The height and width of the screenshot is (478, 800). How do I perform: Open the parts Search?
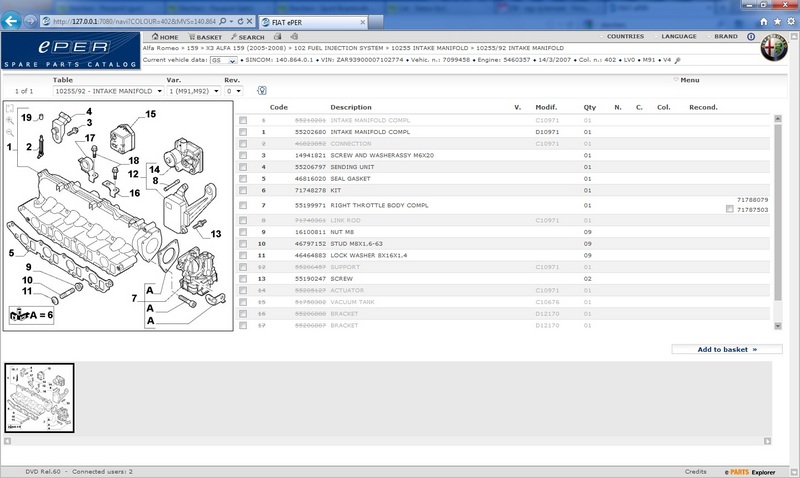(250, 37)
